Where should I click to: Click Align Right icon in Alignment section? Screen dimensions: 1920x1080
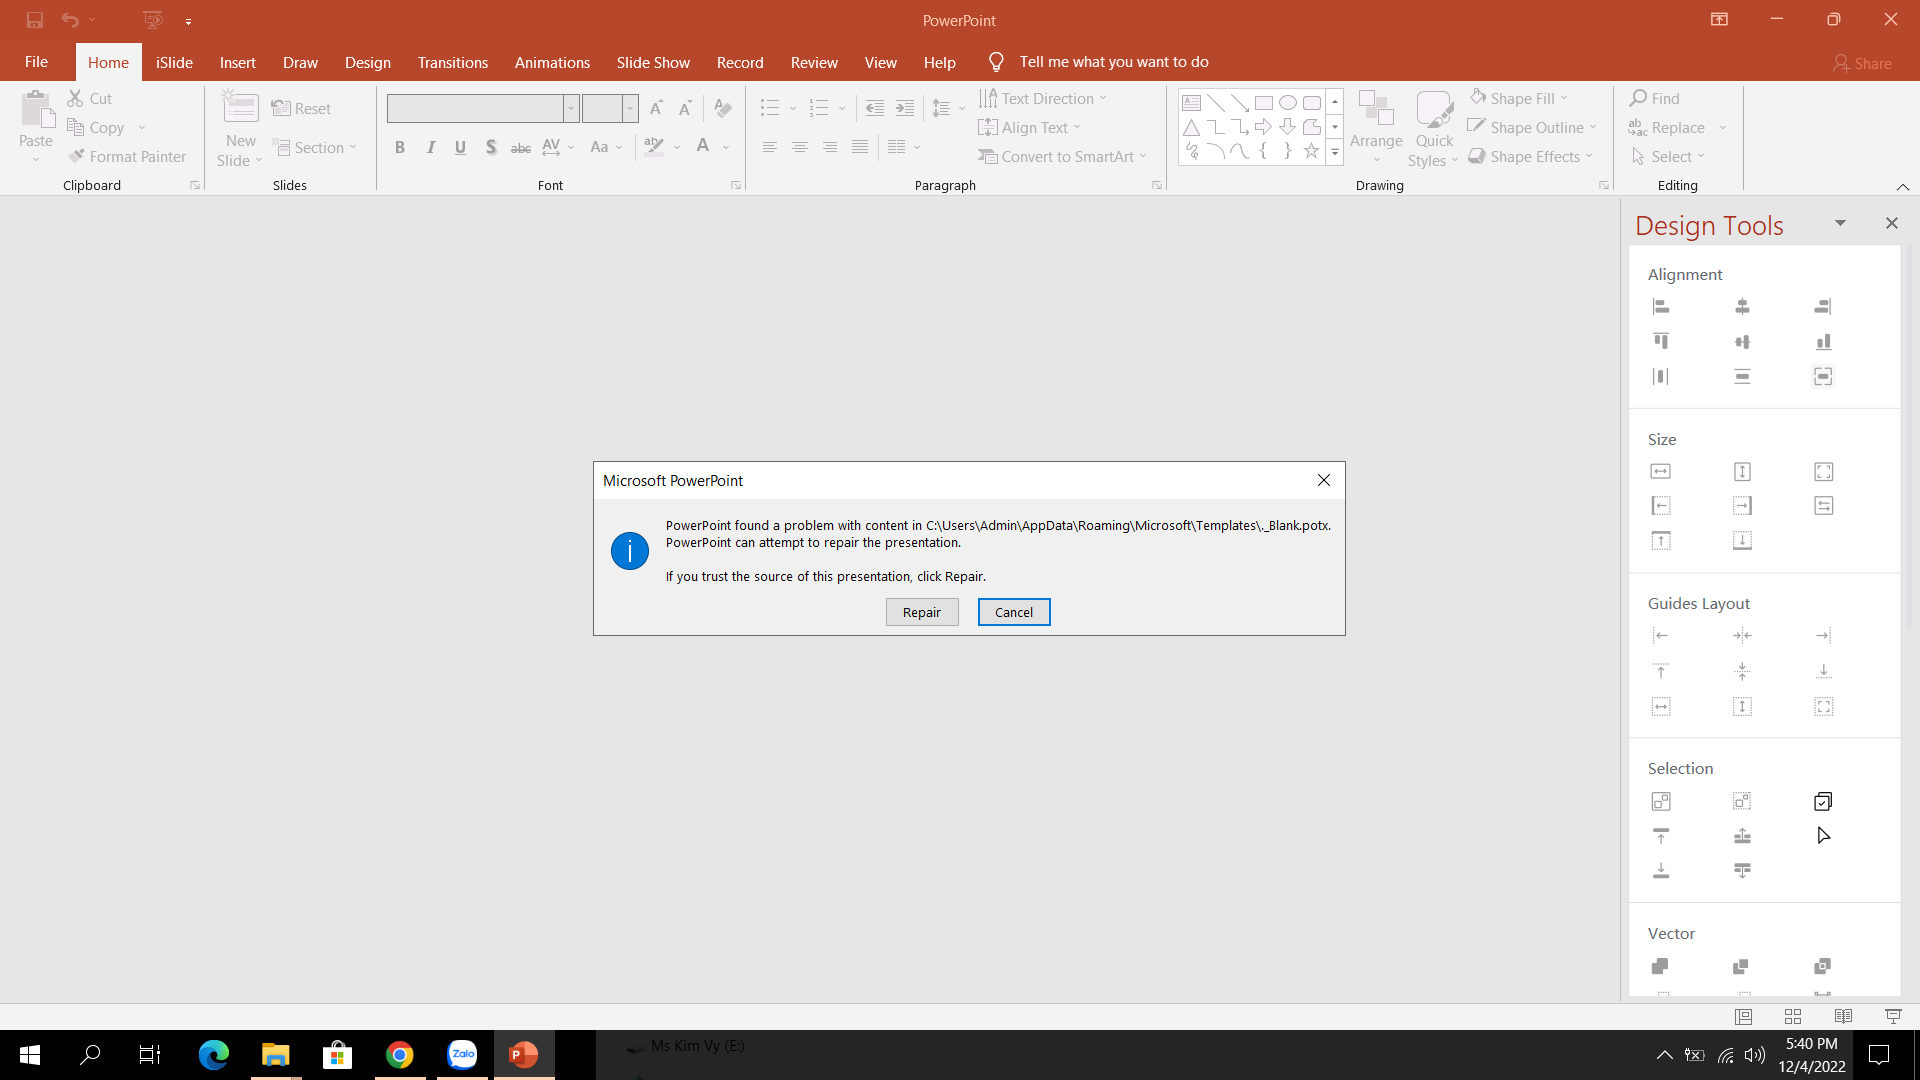click(x=1823, y=307)
